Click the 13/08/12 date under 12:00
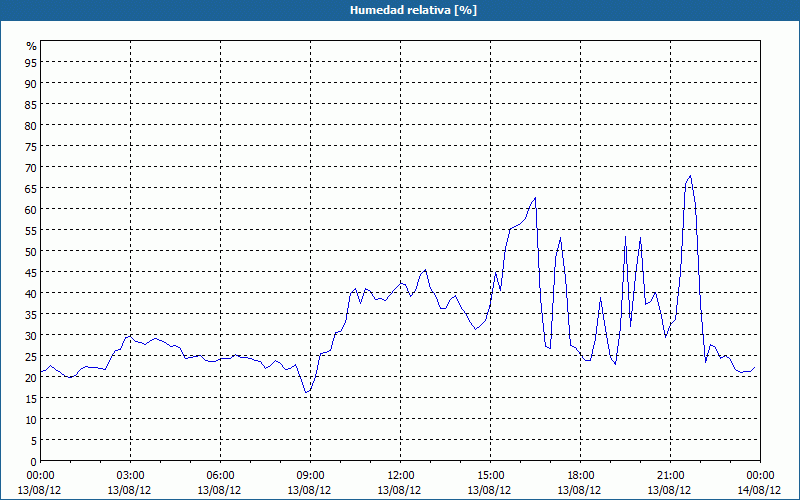 tap(399, 490)
